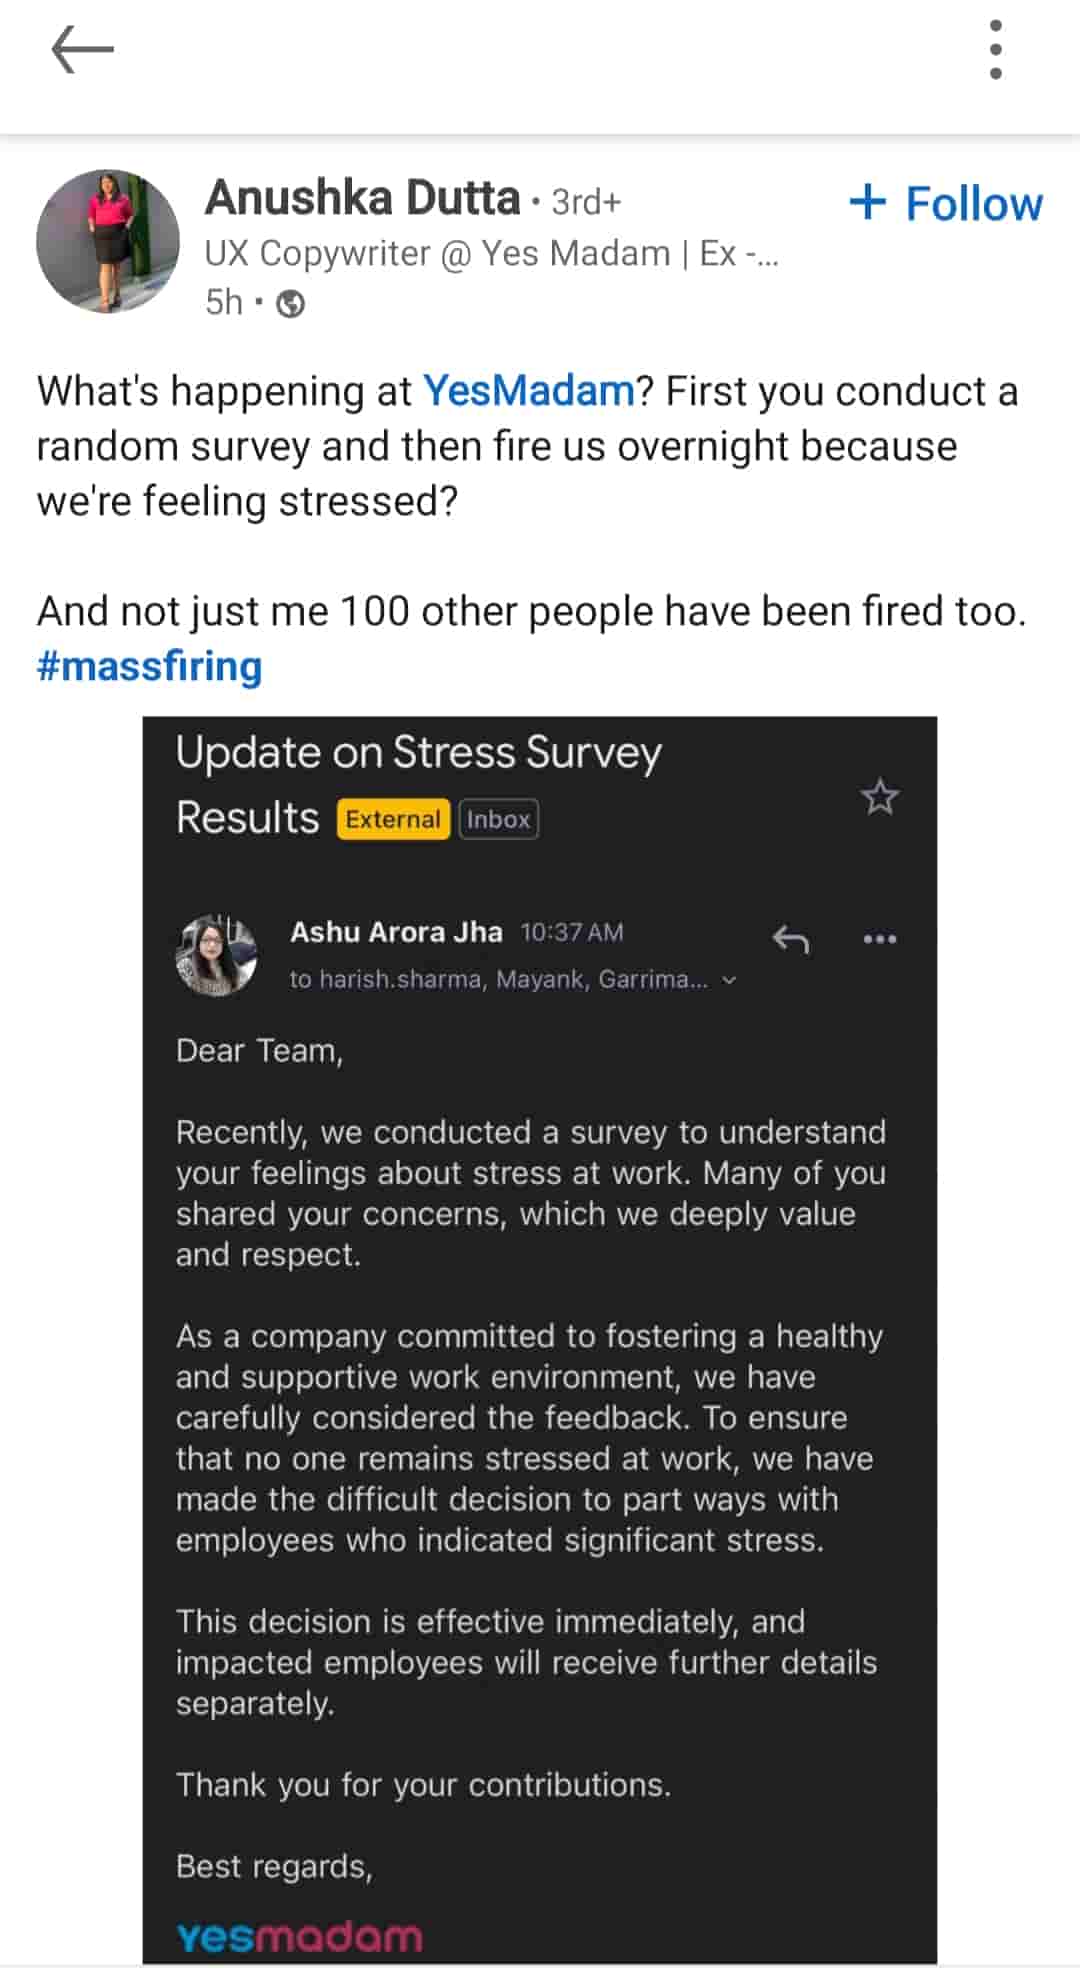
Task: Open the #massfiring hashtag
Action: tap(150, 666)
